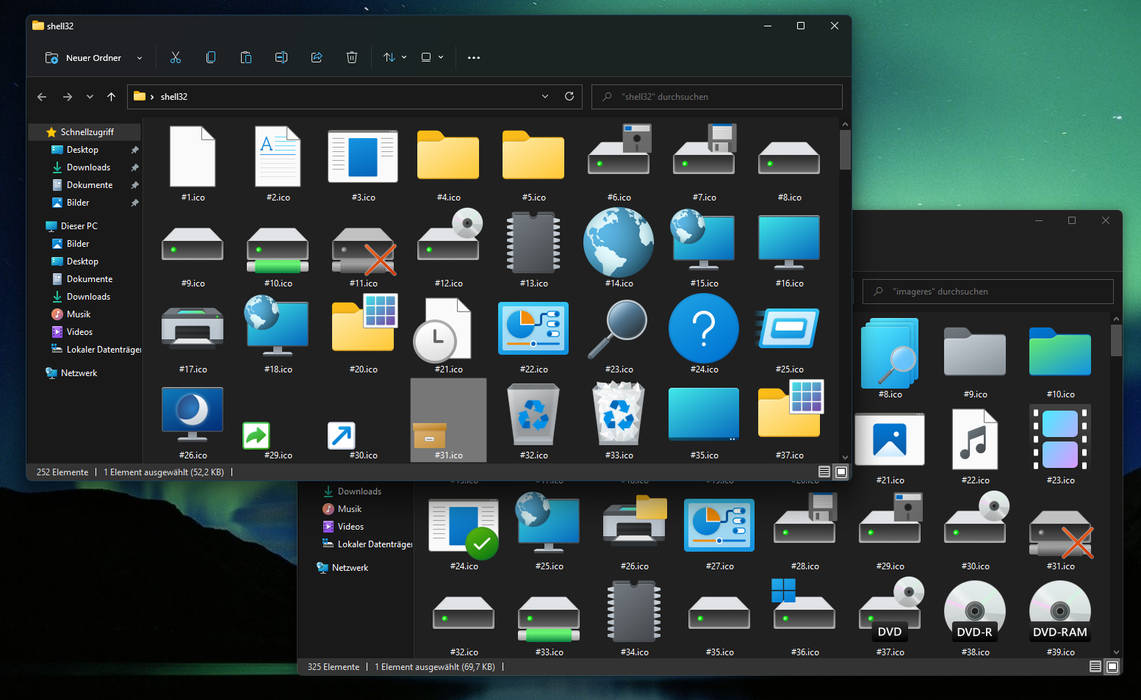Switch imageres window to details view
Viewport: 1141px width, 700px height.
1095,667
